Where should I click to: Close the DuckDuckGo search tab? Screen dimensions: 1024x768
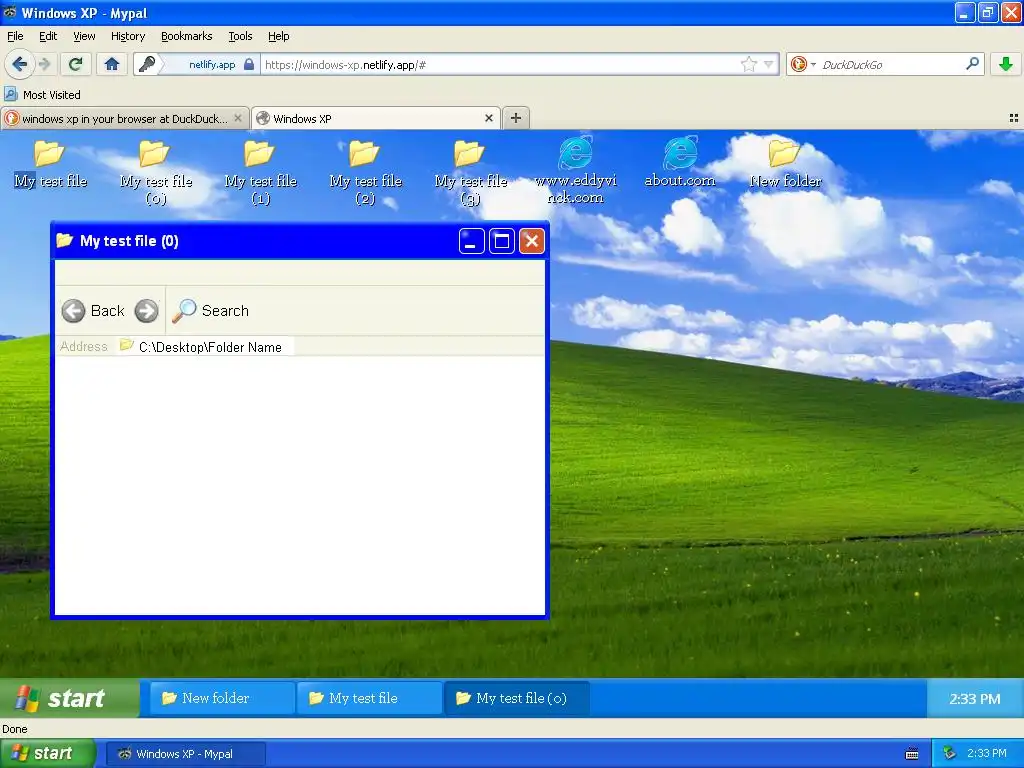[x=238, y=118]
